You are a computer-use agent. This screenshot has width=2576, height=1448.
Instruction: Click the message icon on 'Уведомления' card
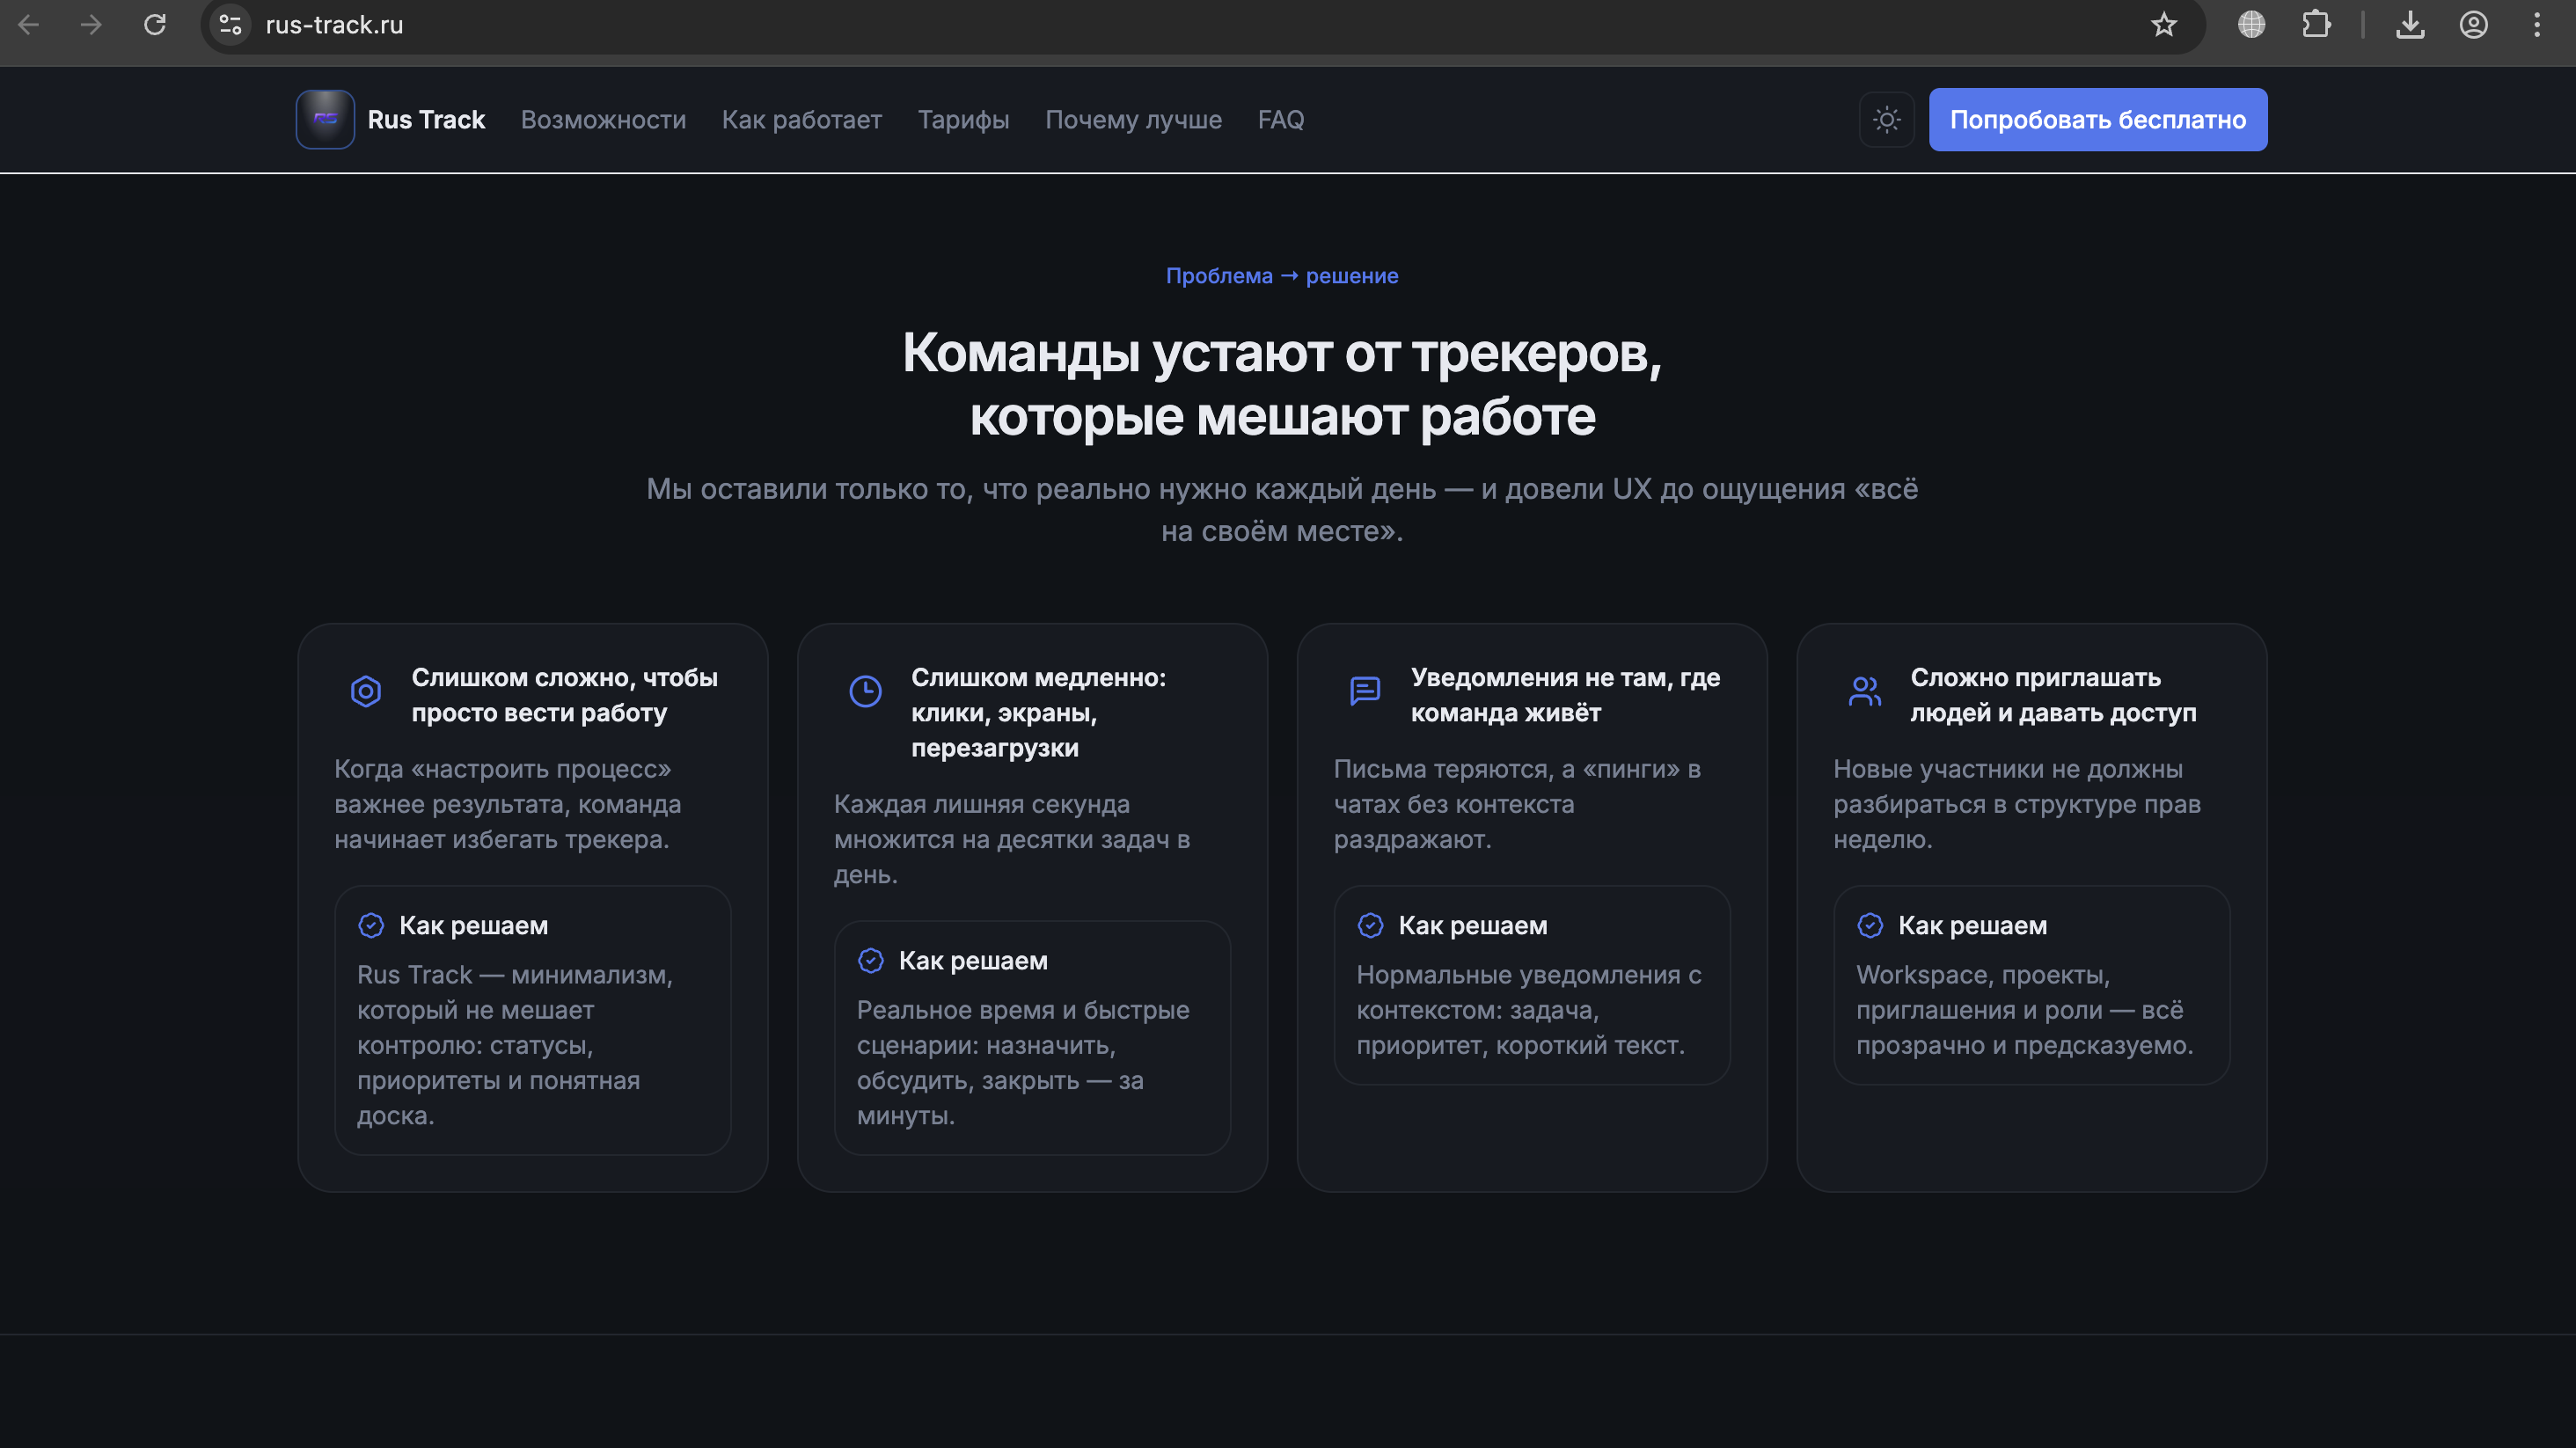1365,691
